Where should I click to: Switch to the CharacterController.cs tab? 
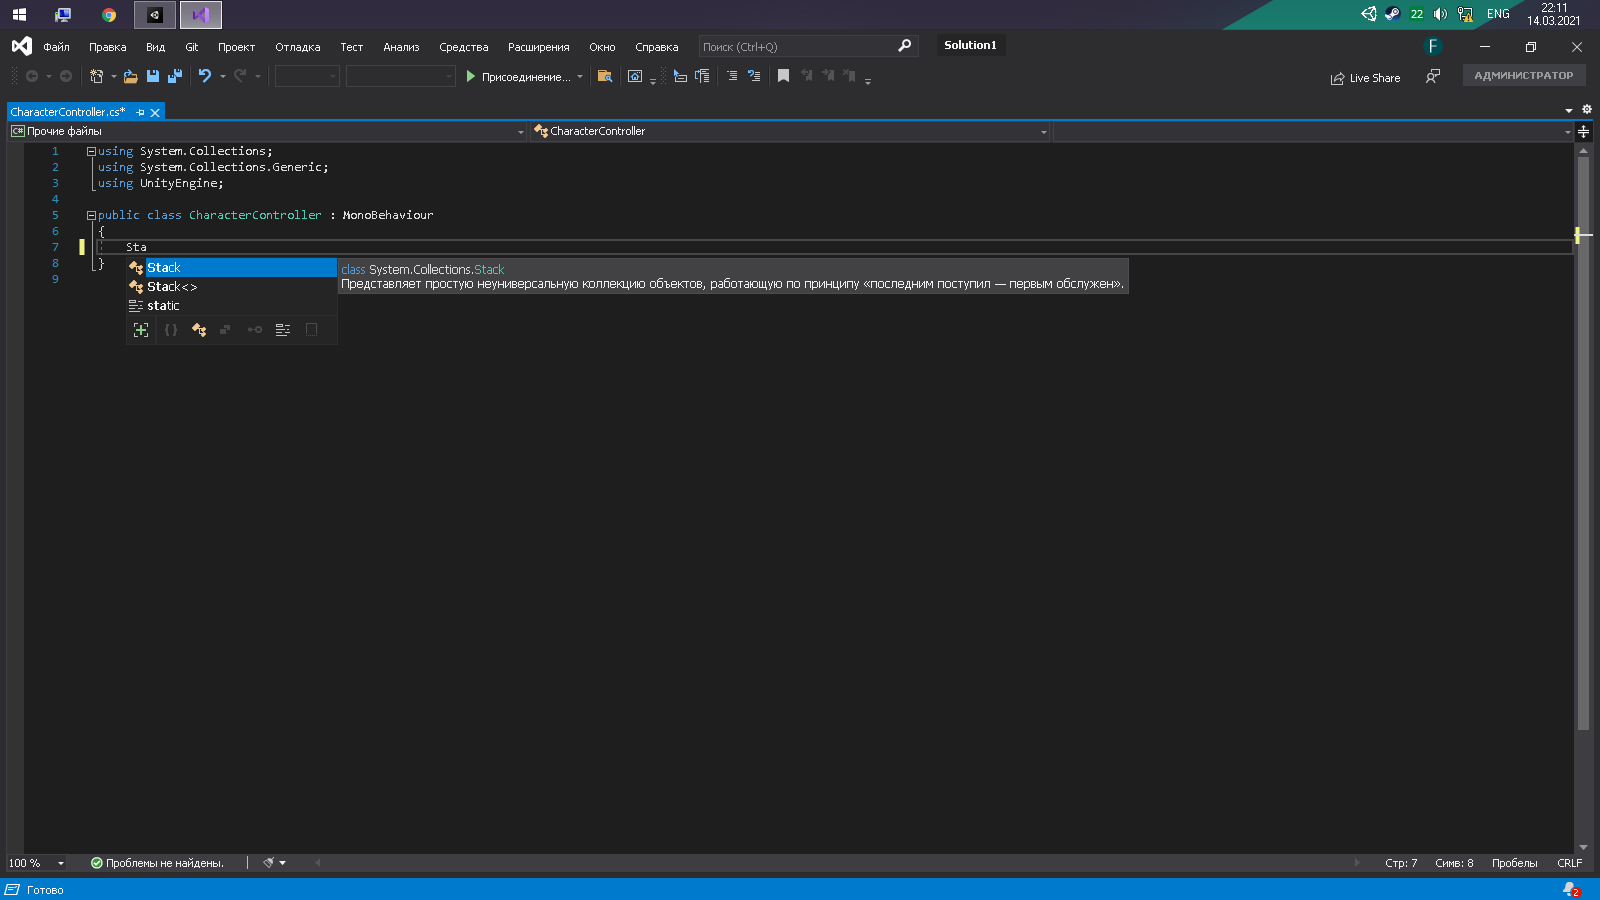(x=68, y=112)
